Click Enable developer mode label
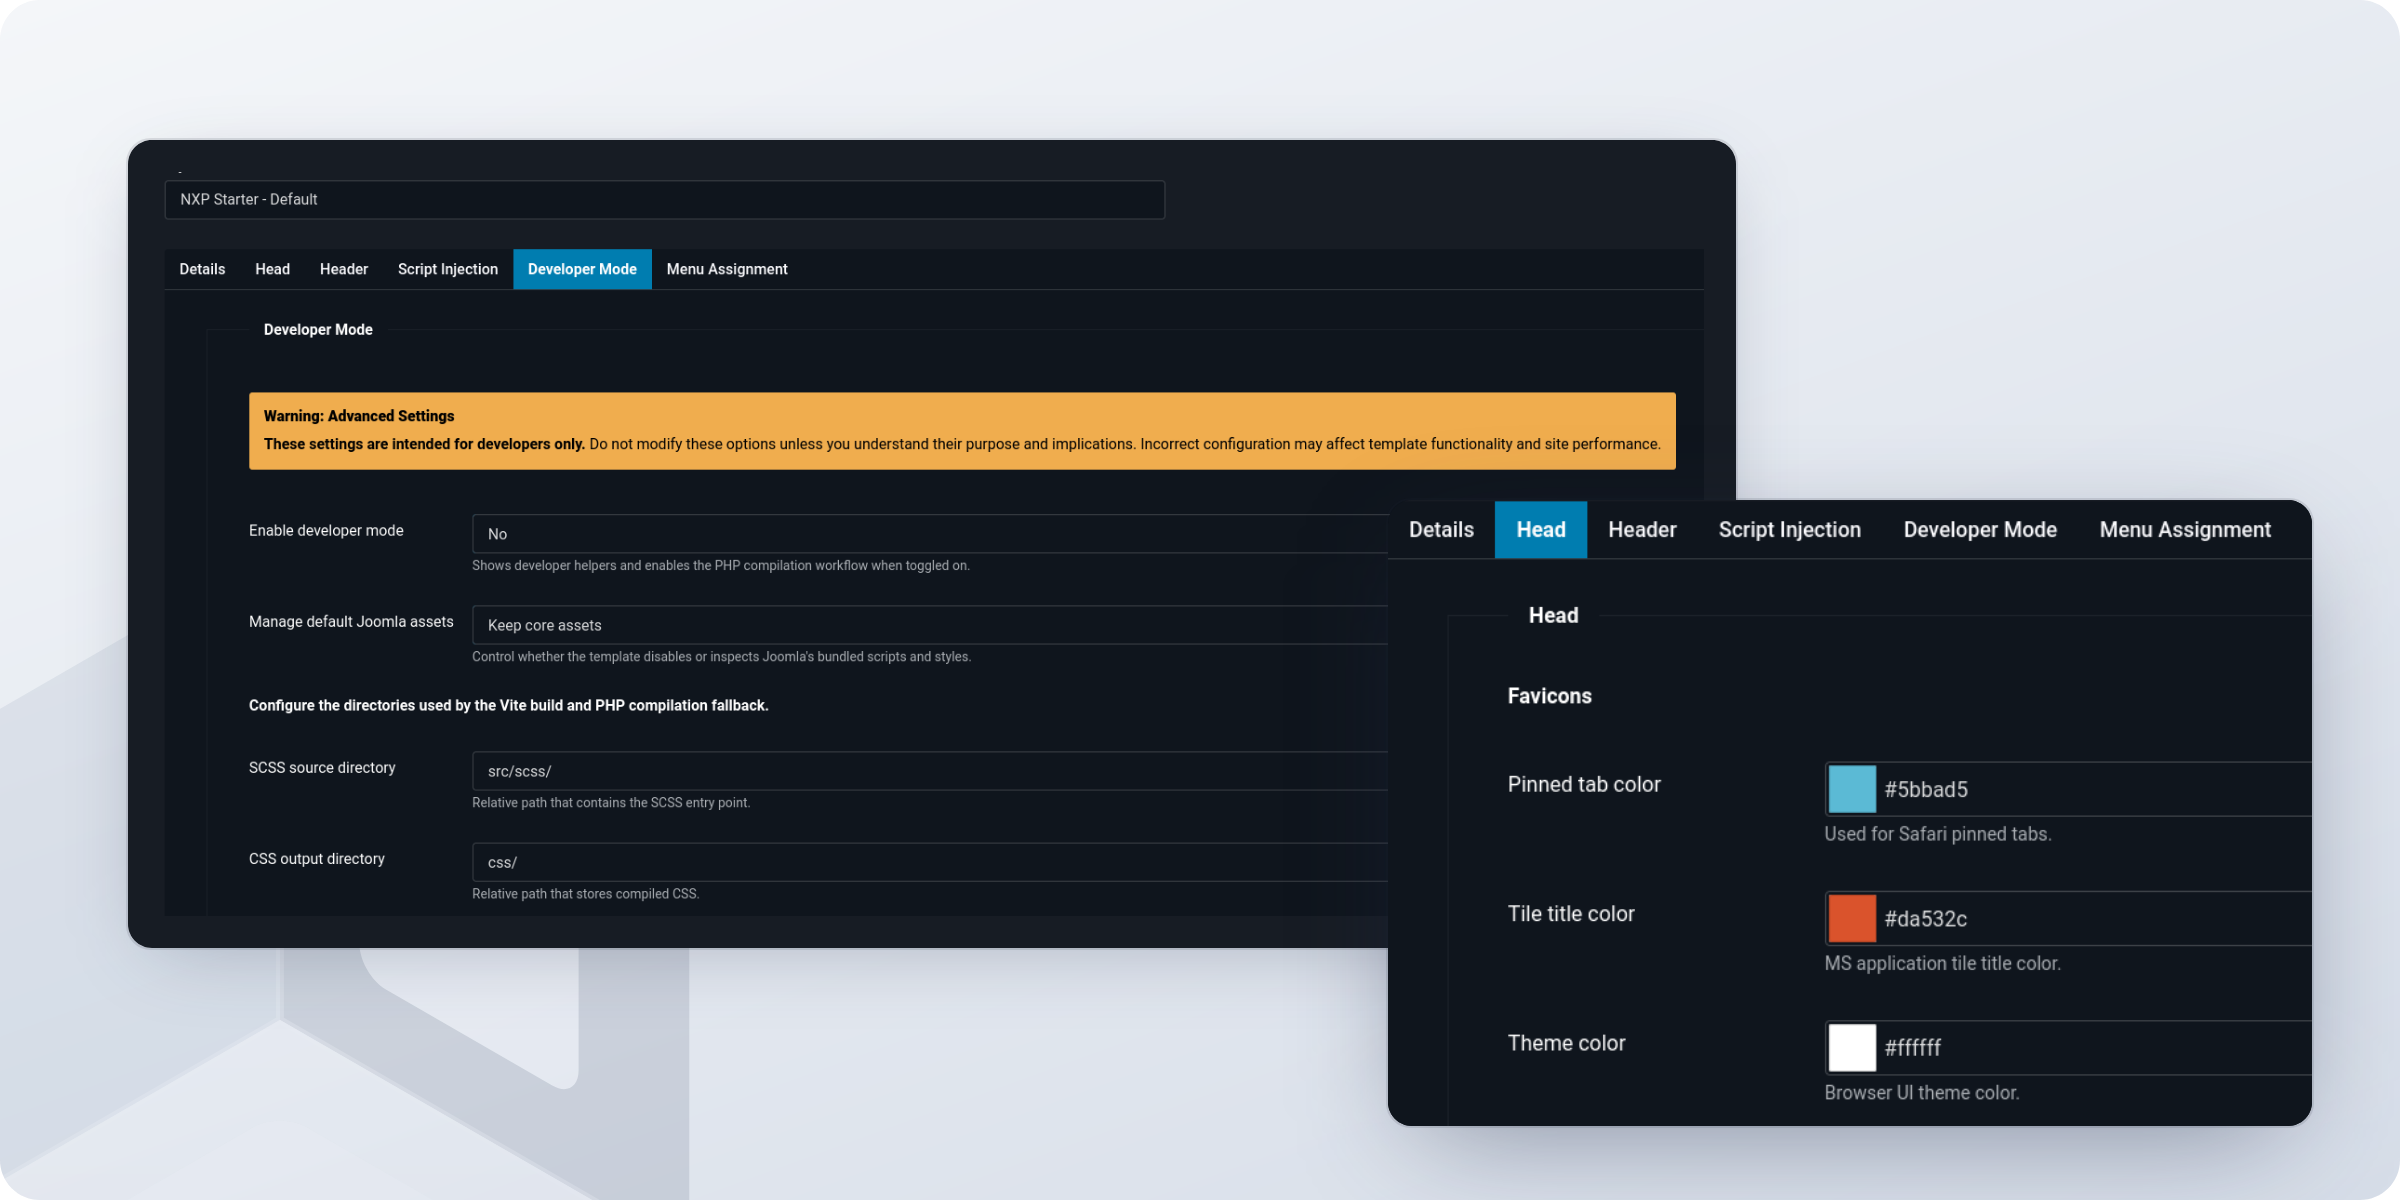Image resolution: width=2400 pixels, height=1200 pixels. [326, 530]
